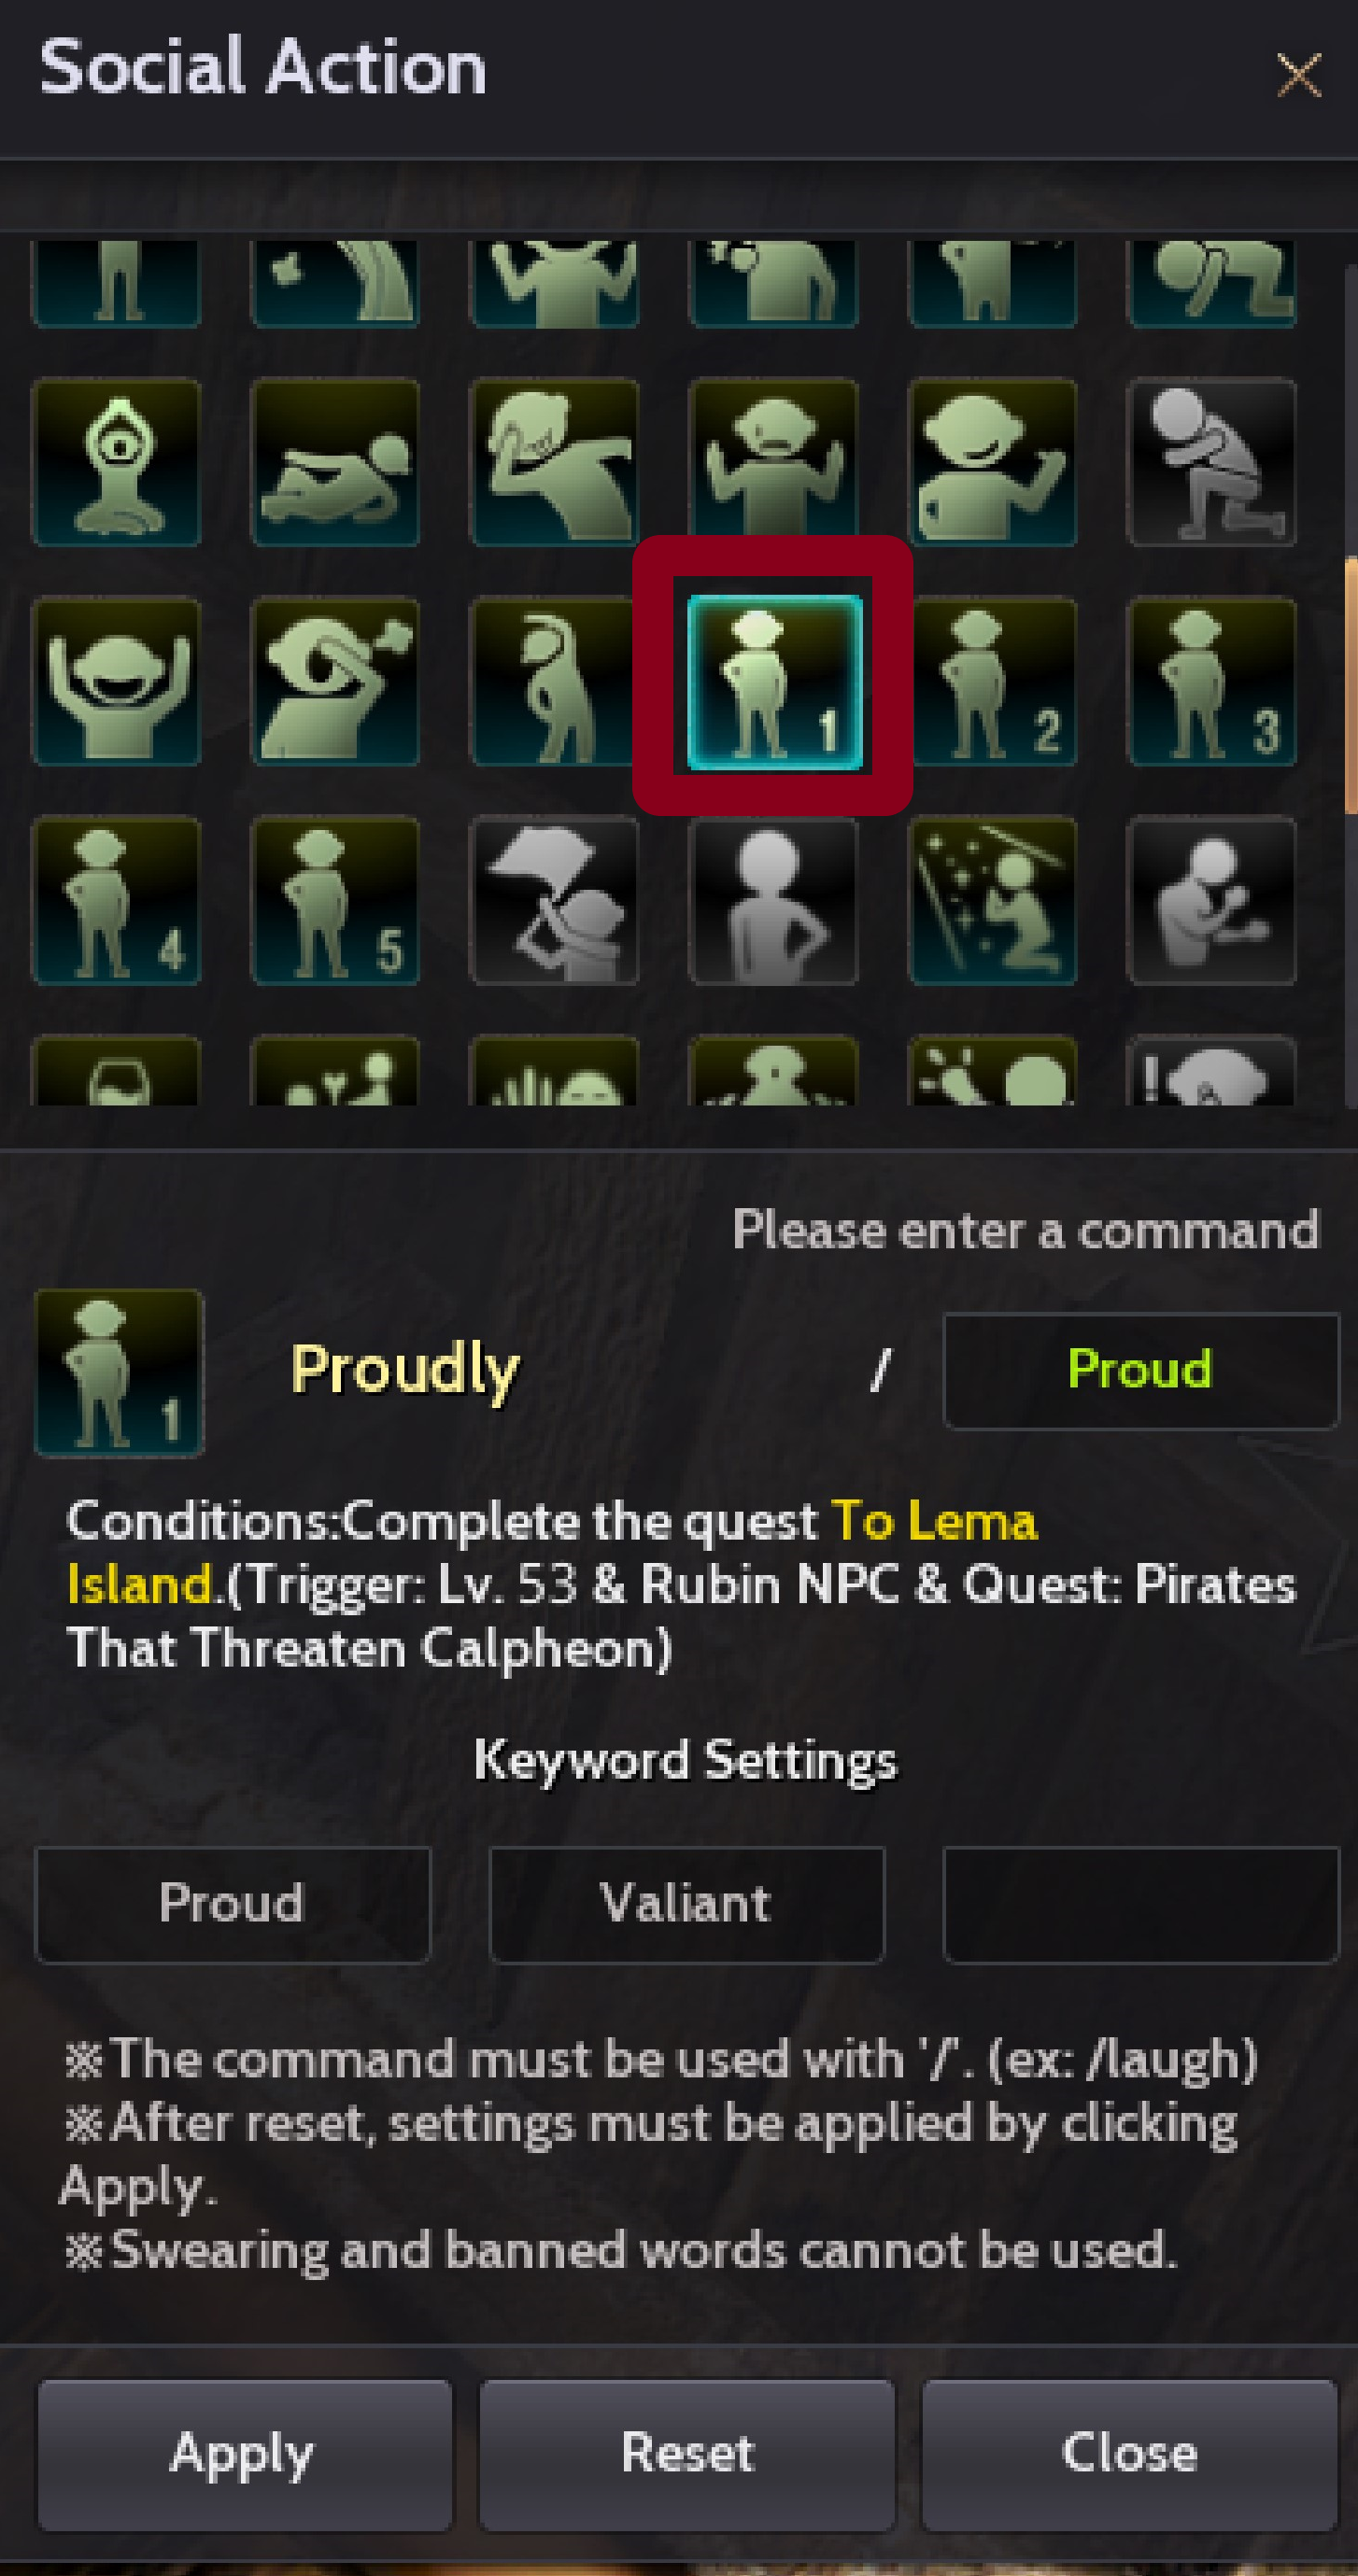Choose the lying down social action icon
The image size is (1358, 2576).
(335, 462)
